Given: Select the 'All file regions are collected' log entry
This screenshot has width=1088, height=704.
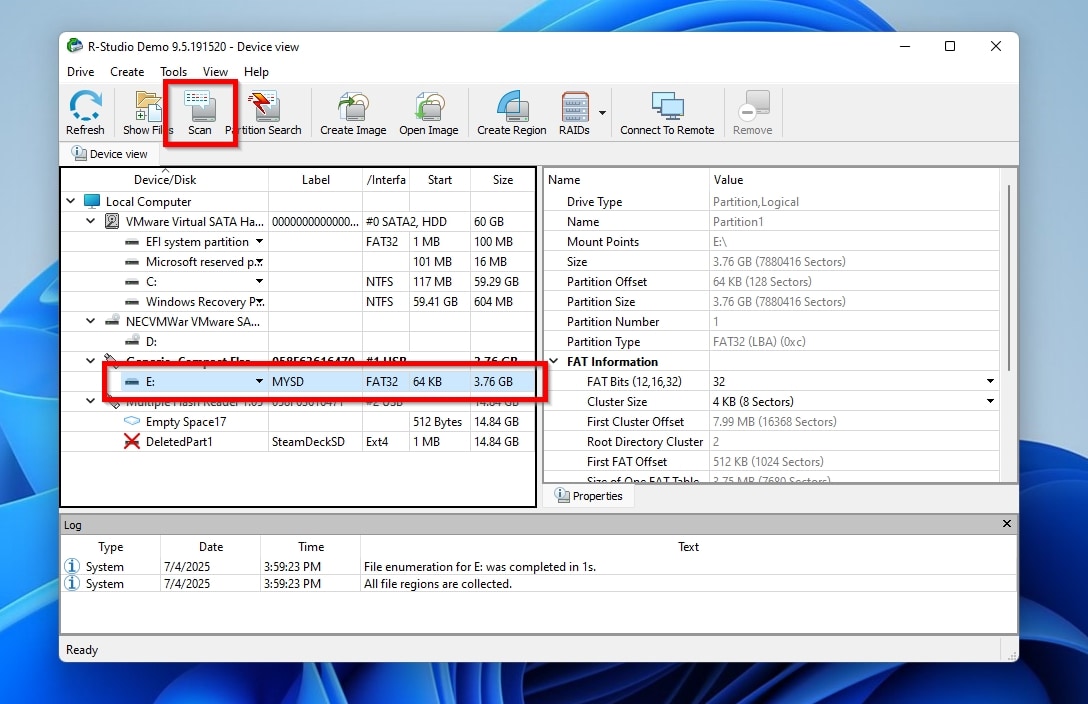Looking at the screenshot, I should click(538, 584).
